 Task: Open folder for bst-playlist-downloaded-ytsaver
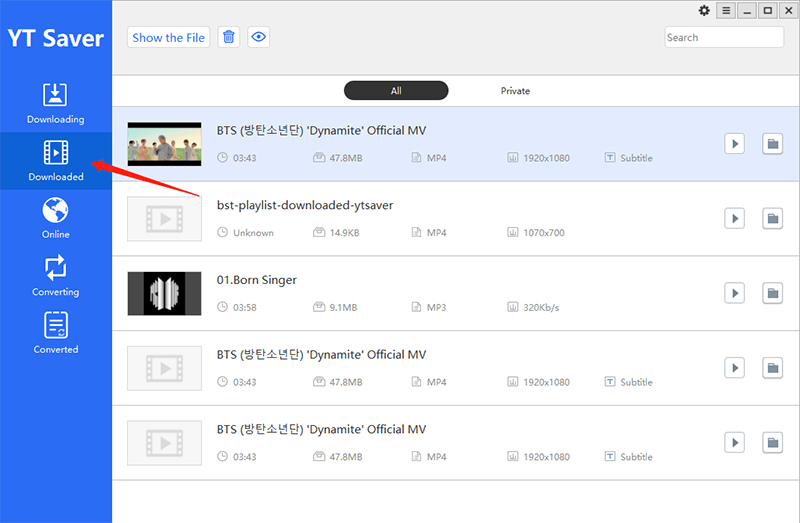(x=772, y=218)
